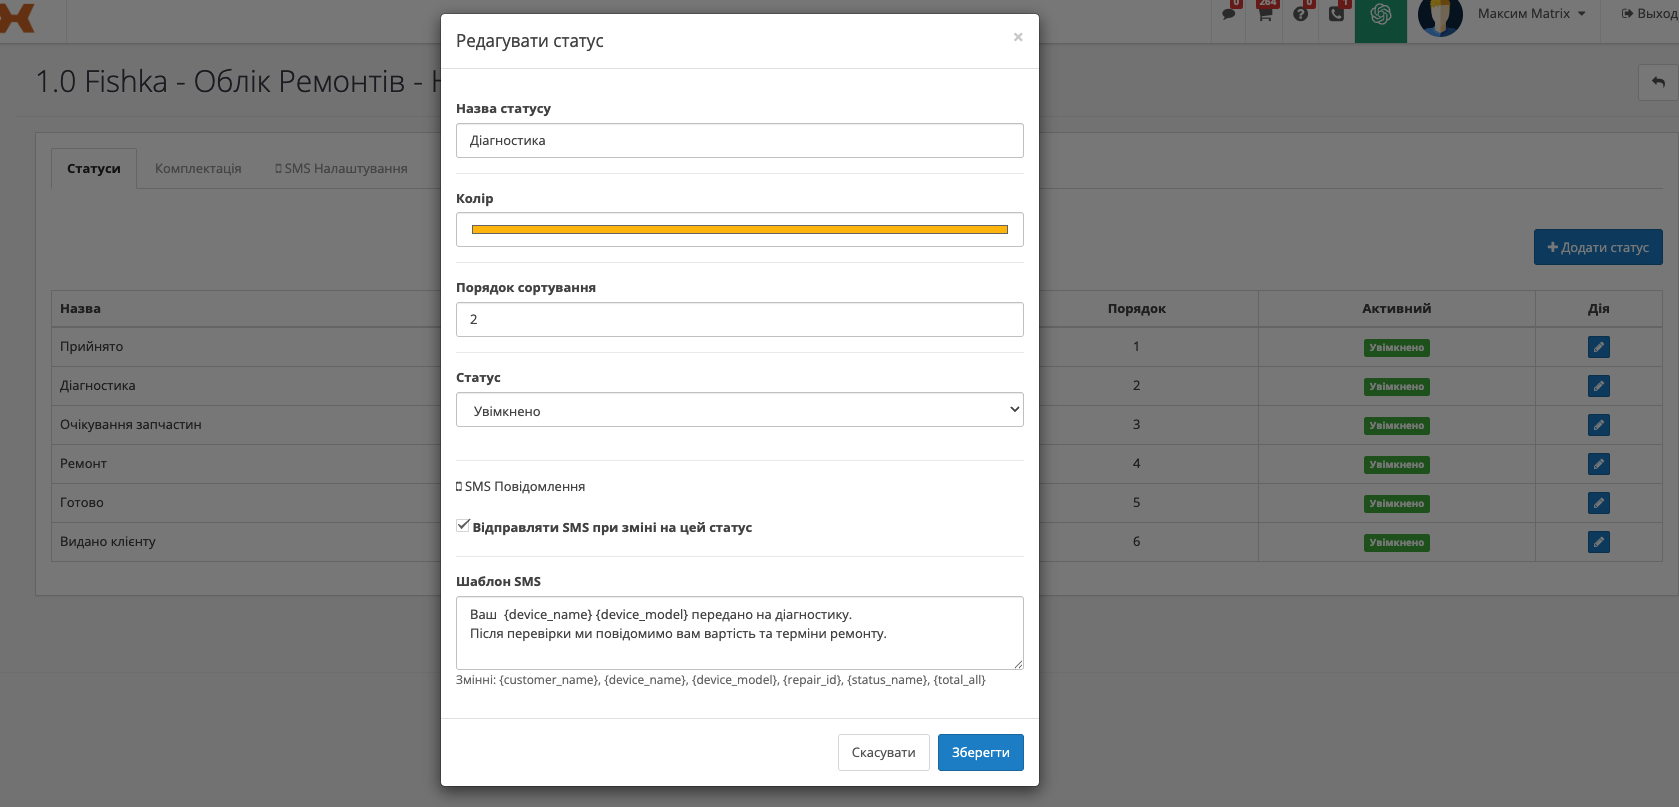Screen dimensions: 1679x807
Task: Switch to the Статуси tab
Action: (x=94, y=169)
